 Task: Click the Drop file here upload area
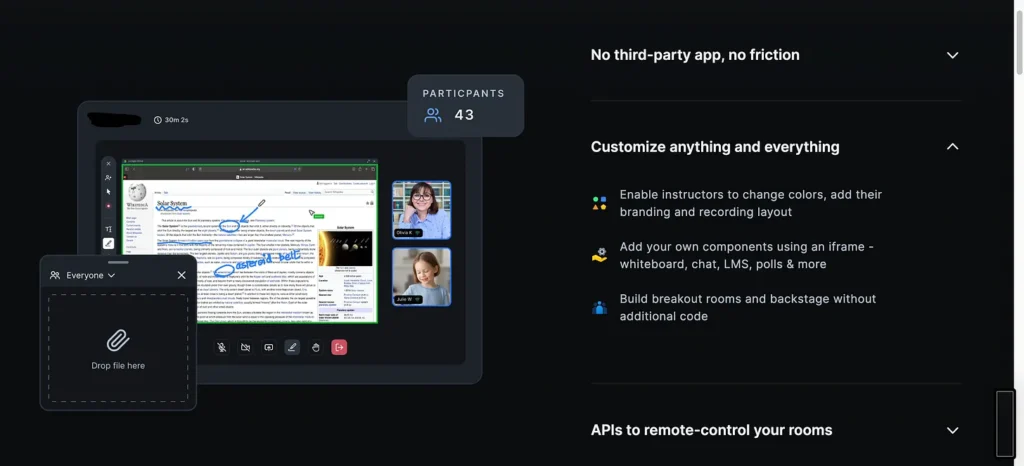pyautogui.click(x=118, y=348)
